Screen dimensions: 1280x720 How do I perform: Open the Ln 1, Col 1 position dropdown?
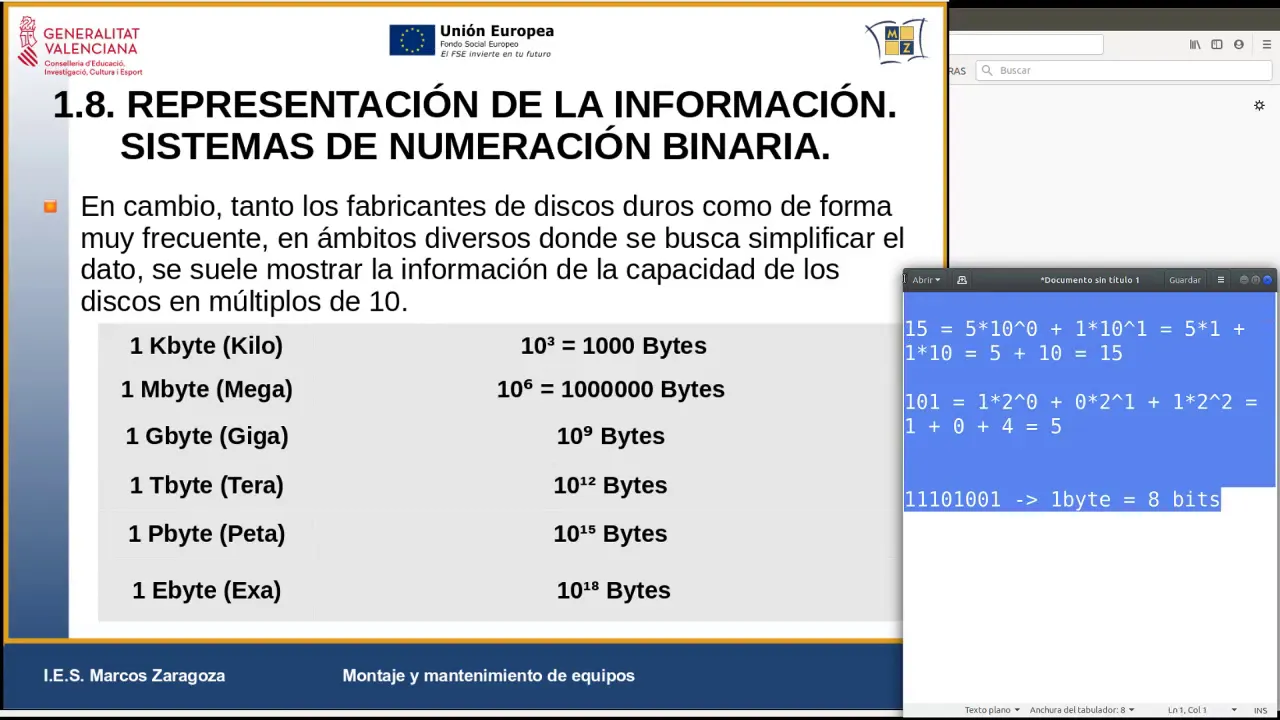[x=1202, y=710]
